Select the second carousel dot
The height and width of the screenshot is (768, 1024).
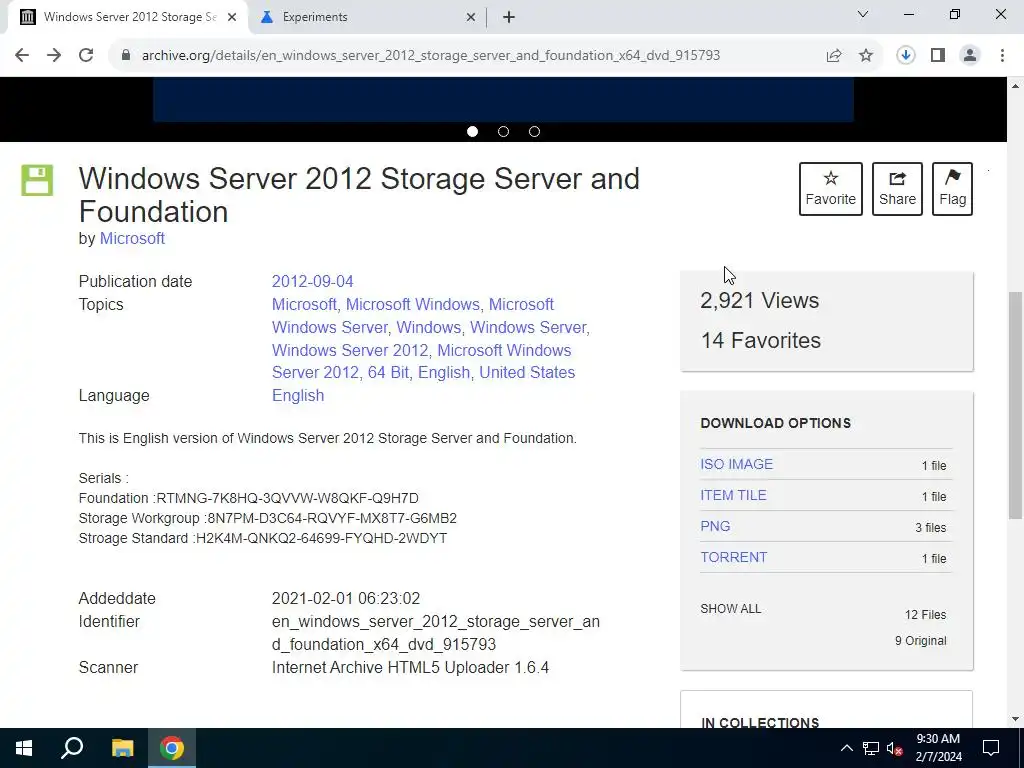[x=504, y=132]
